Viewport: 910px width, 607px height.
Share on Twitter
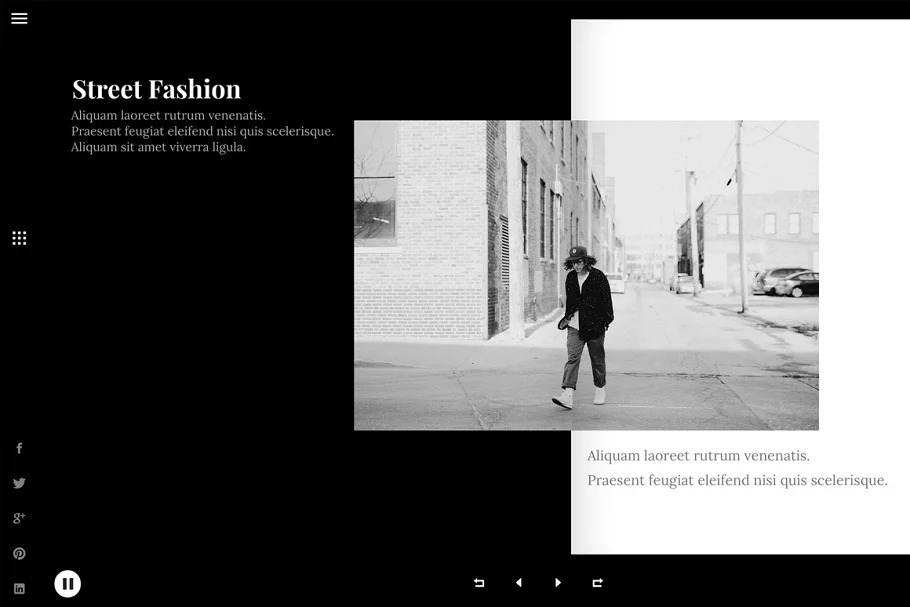[x=19, y=483]
